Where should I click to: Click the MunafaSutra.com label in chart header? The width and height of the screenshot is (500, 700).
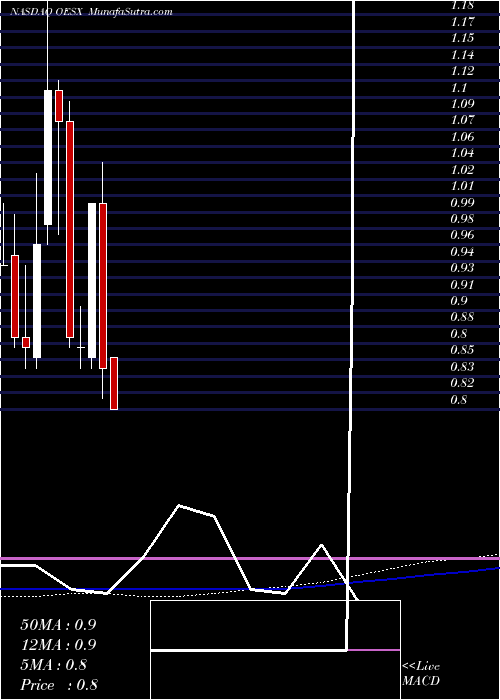point(131,12)
